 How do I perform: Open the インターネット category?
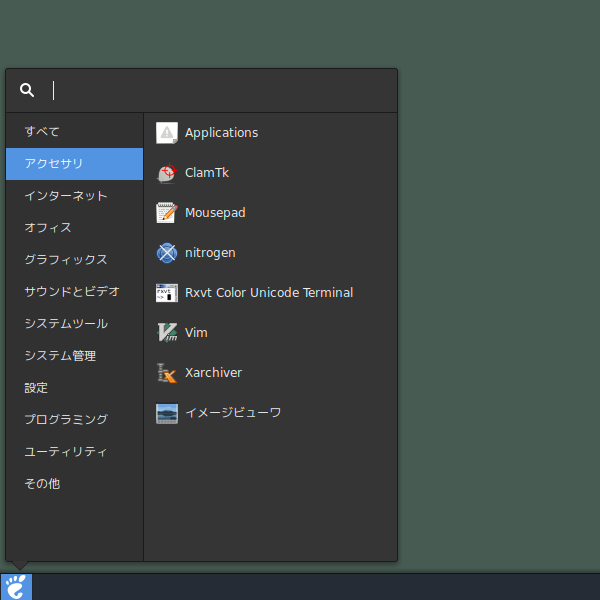[75, 196]
